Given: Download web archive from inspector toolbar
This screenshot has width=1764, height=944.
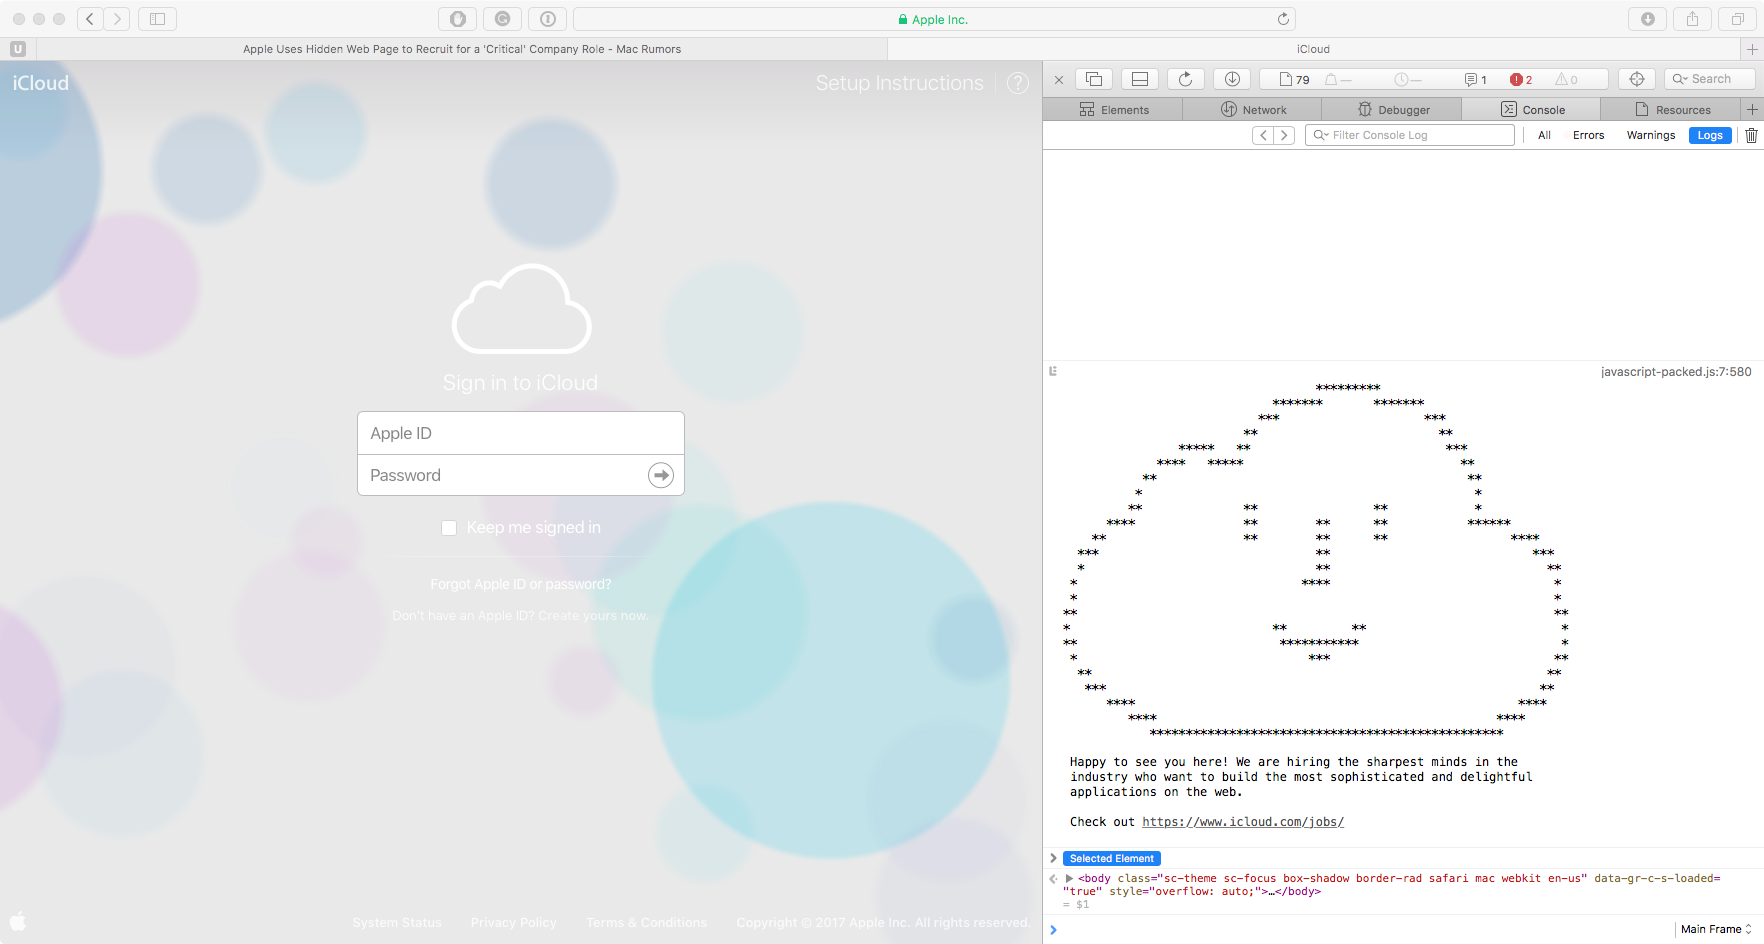Looking at the screenshot, I should pos(1232,79).
